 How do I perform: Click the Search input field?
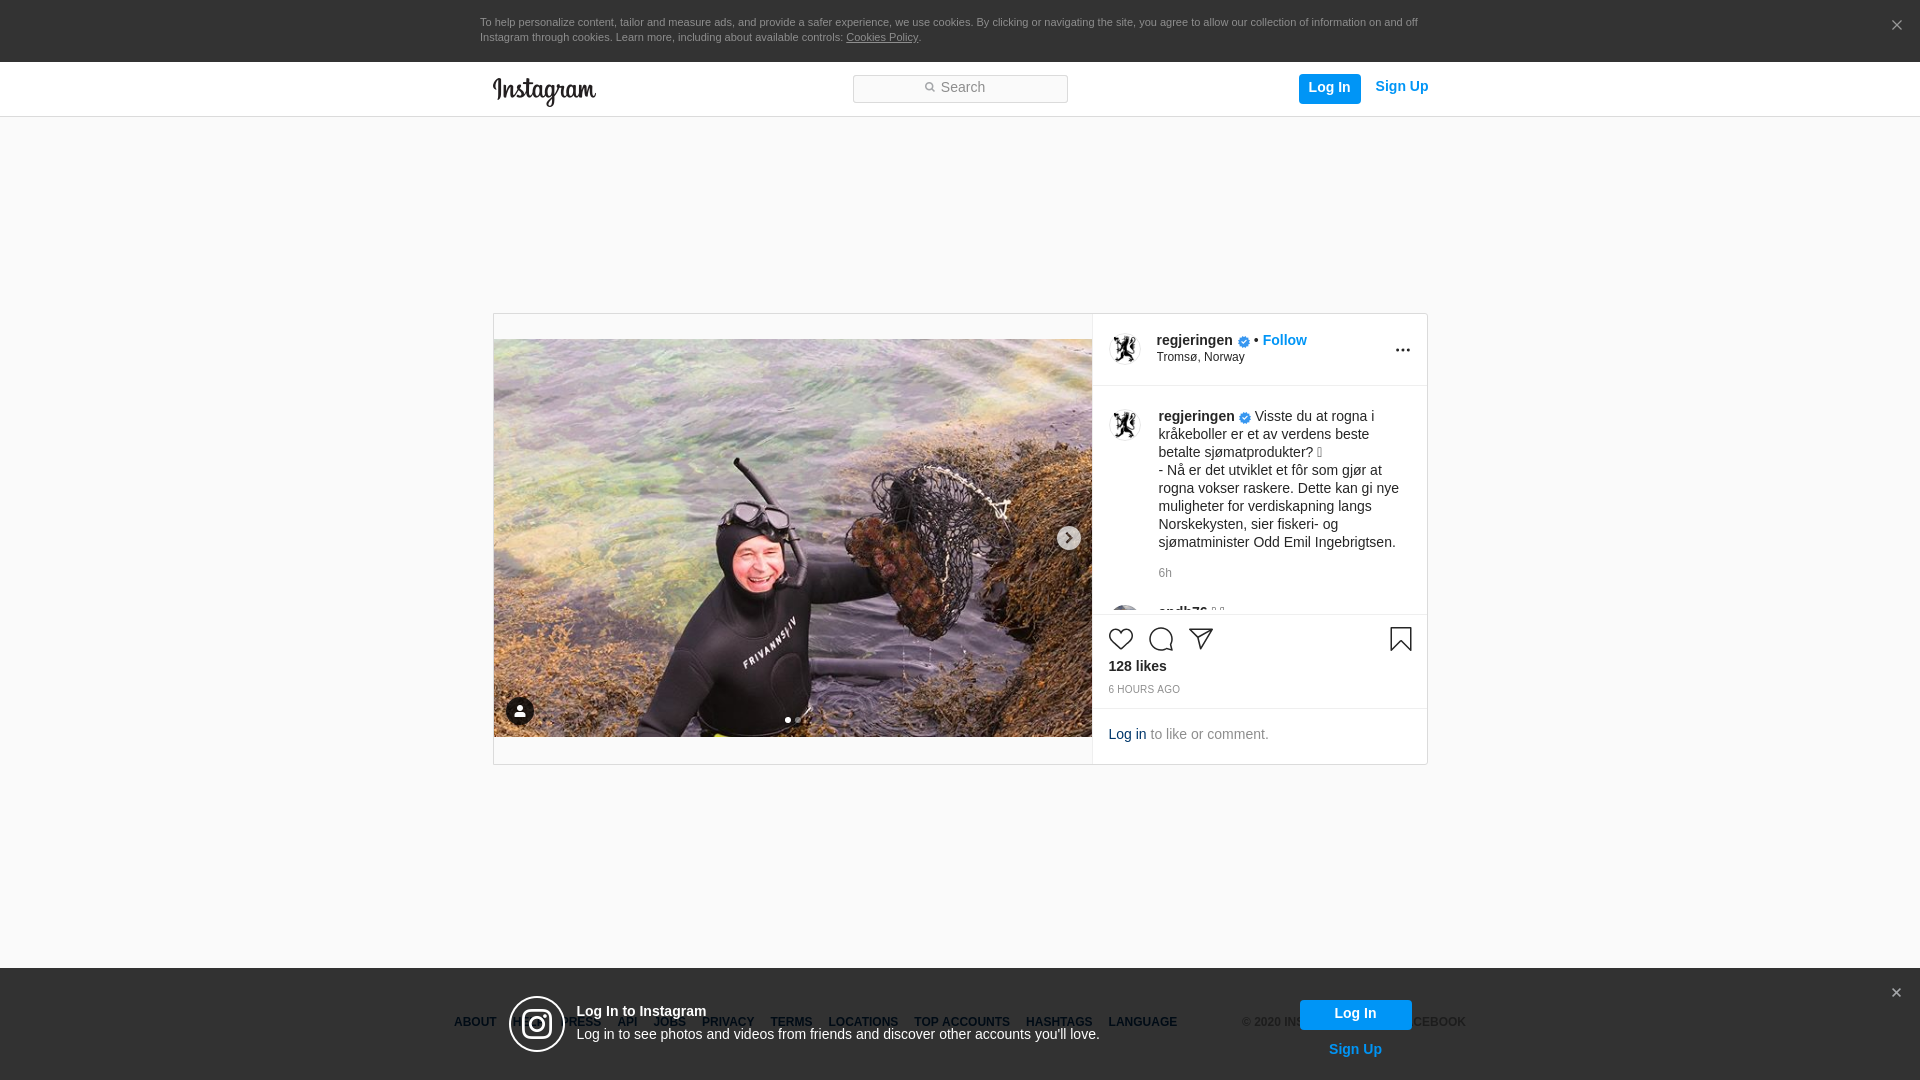pos(960,89)
